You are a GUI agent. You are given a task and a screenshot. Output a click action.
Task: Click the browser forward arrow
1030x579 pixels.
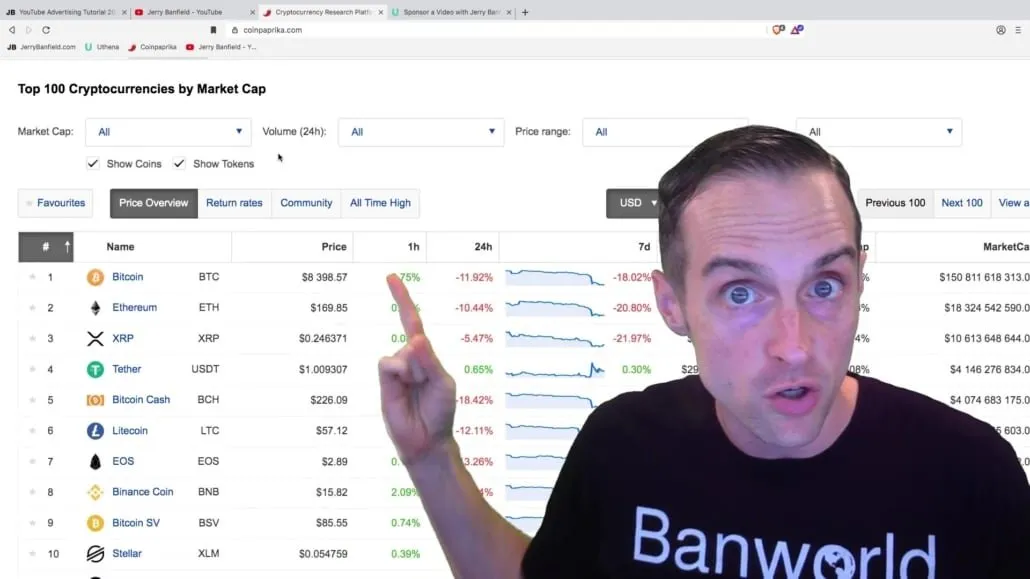[x=29, y=30]
